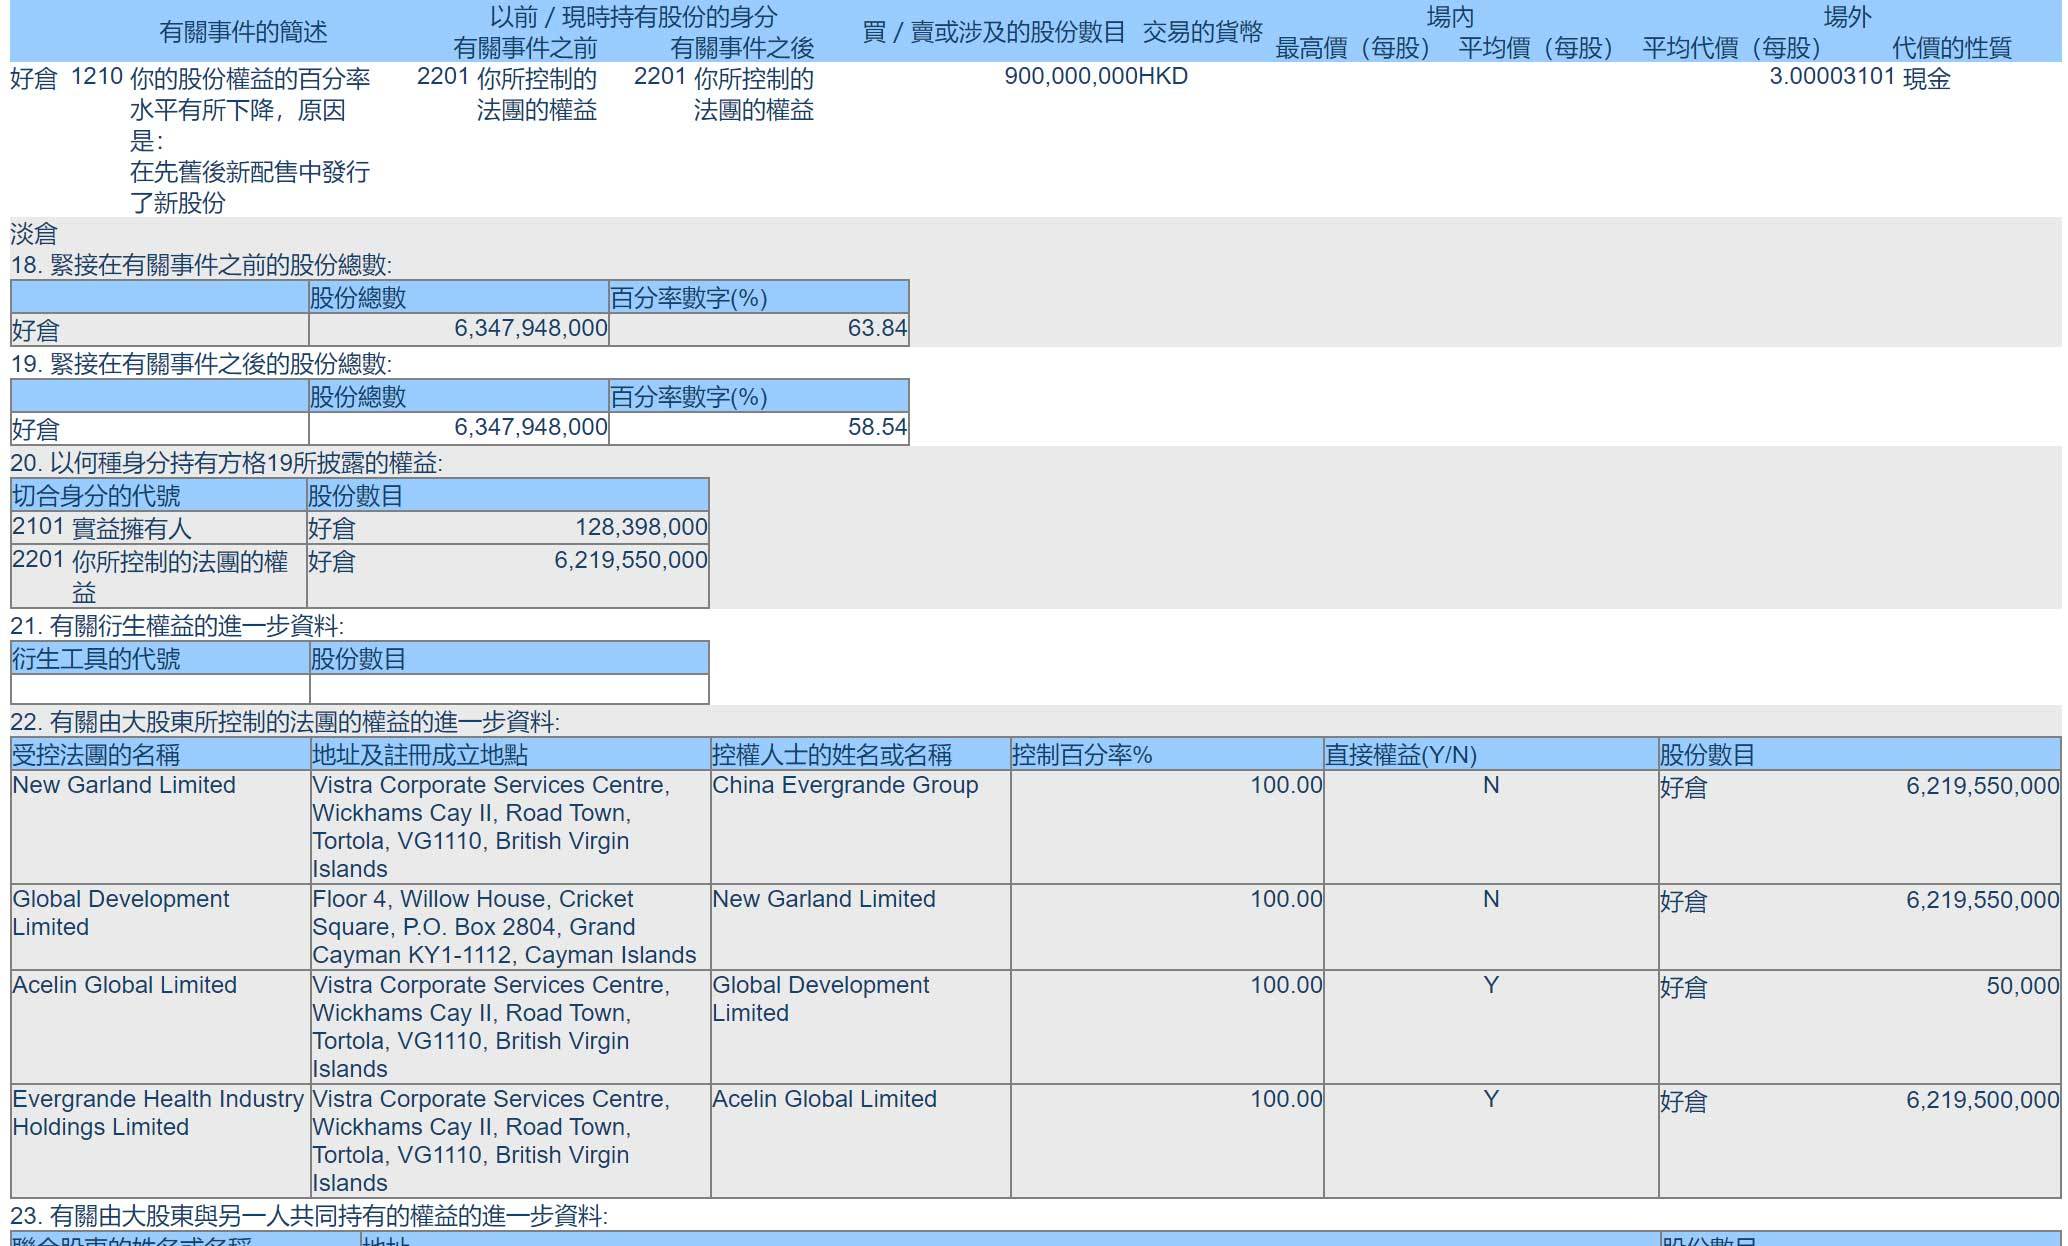Screen dimensions: 2068x1246
Task: Click 6,347,948,000 total in section 19 table
Action: [x=531, y=427]
